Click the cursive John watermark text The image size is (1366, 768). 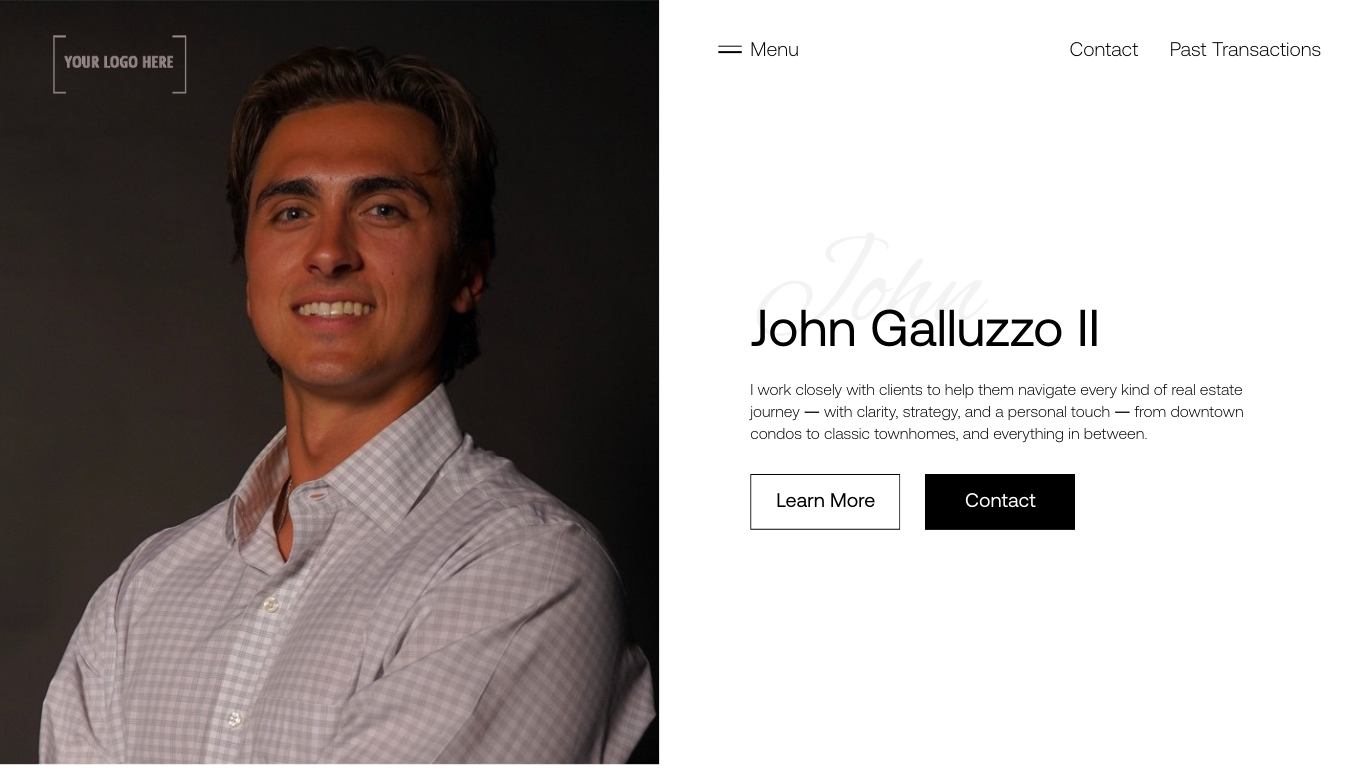[x=873, y=277]
